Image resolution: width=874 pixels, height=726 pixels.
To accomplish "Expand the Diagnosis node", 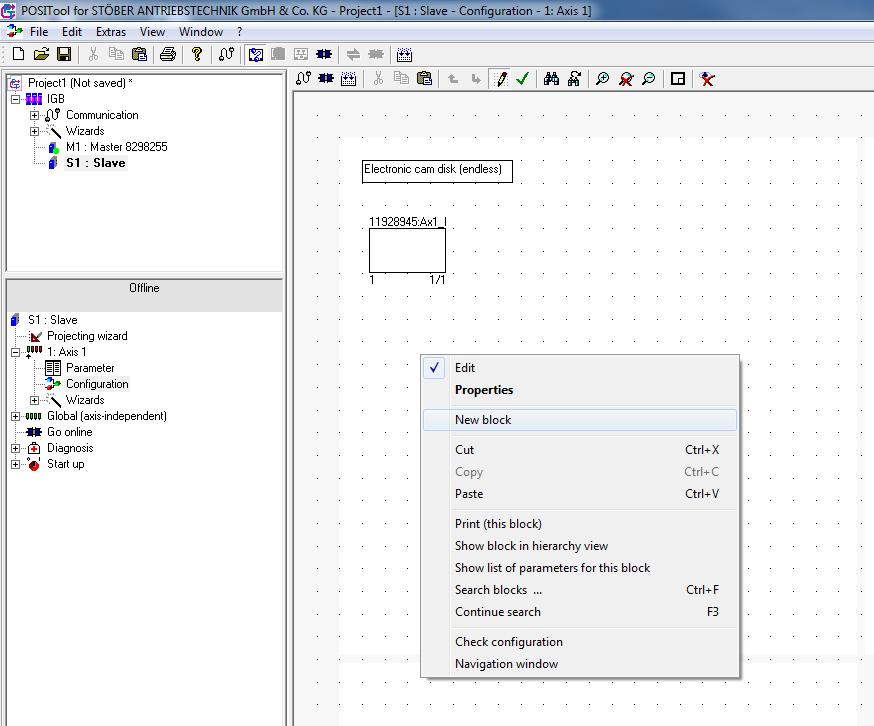I will 16,448.
